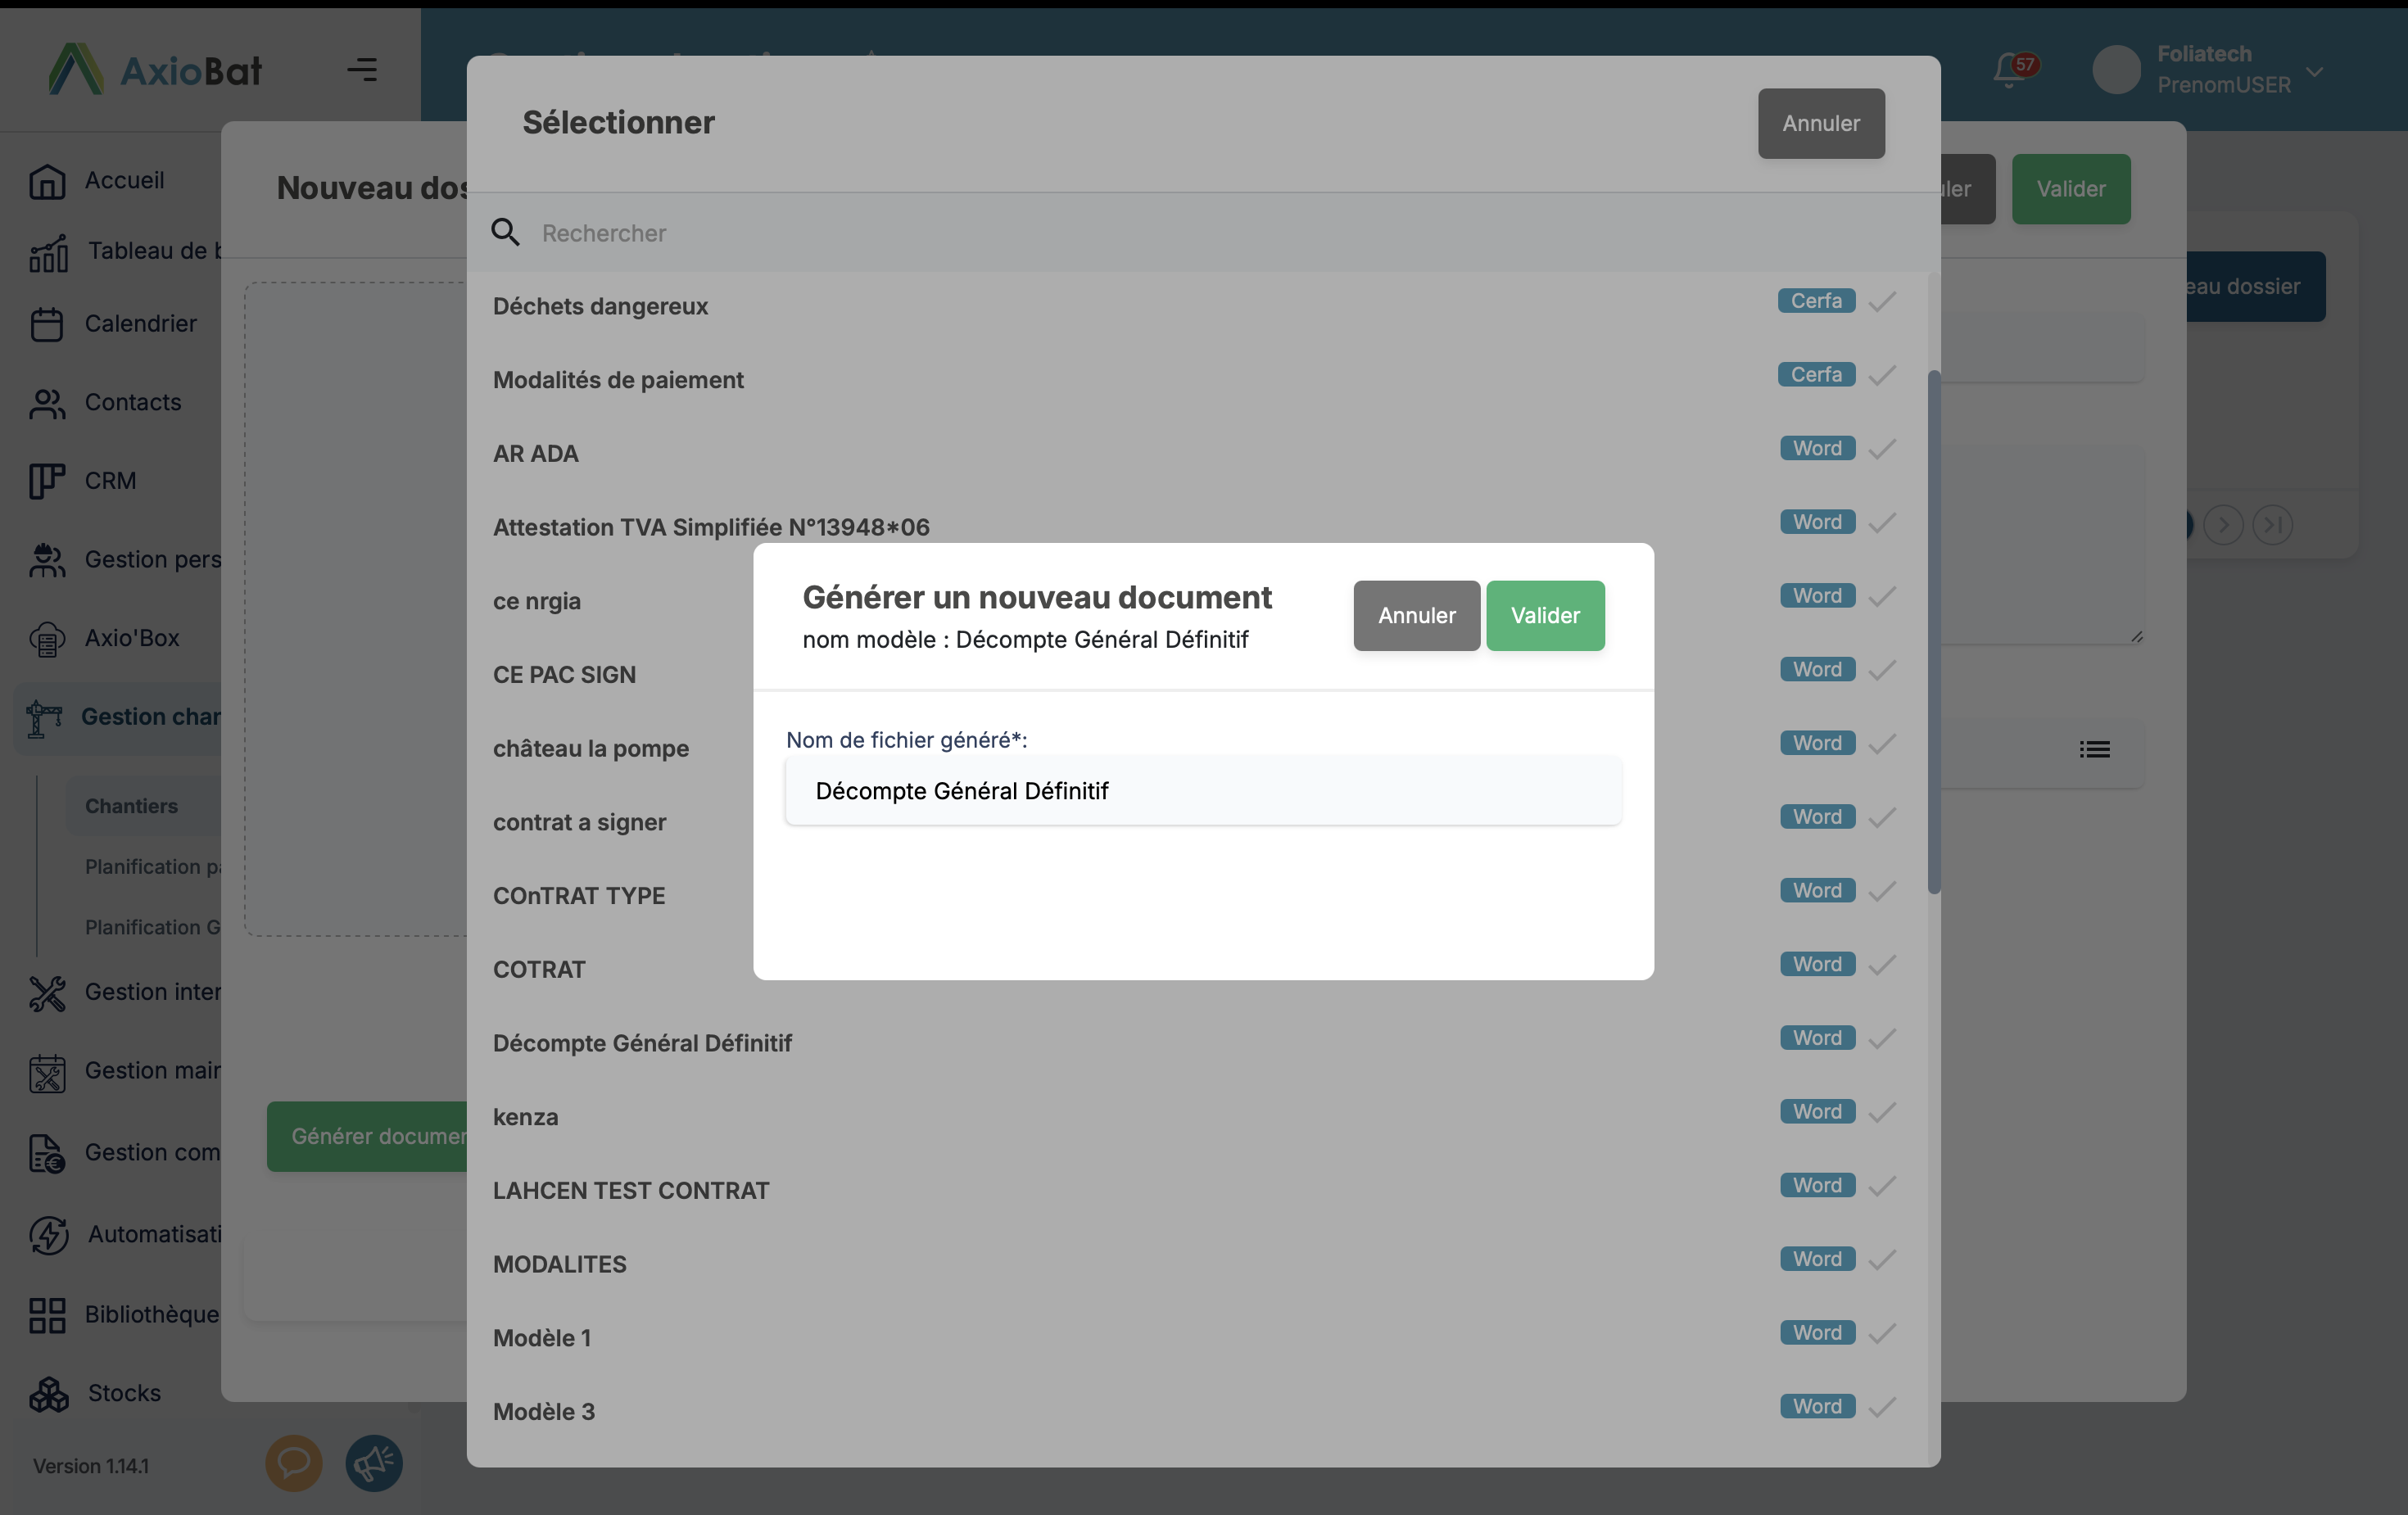Select the checkmark for Modalités de paiement

click(x=1882, y=376)
